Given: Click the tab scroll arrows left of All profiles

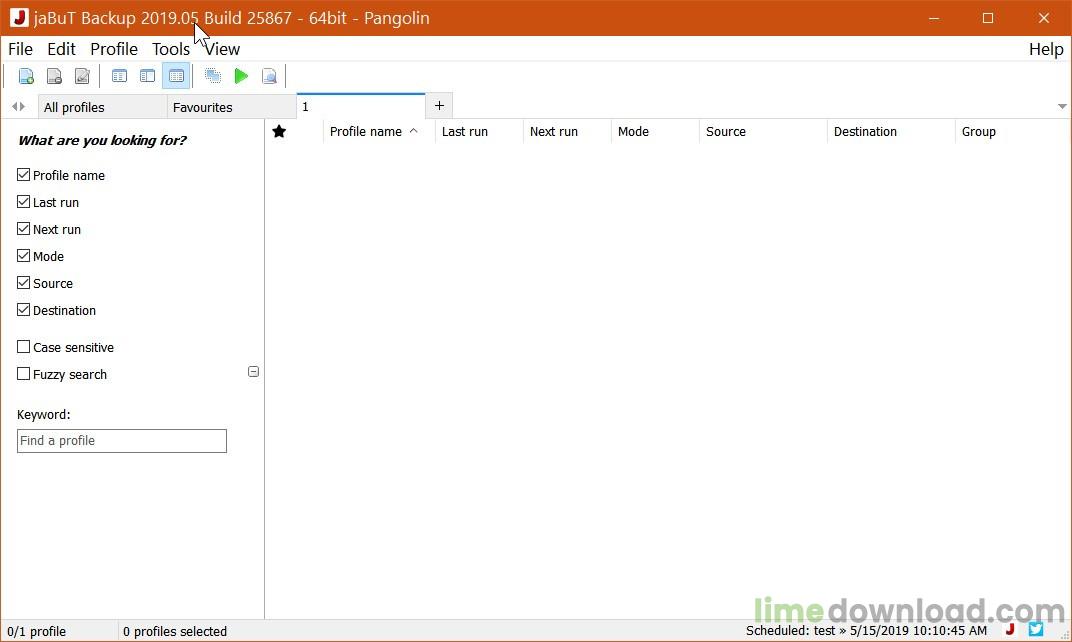Looking at the screenshot, I should 18,107.
